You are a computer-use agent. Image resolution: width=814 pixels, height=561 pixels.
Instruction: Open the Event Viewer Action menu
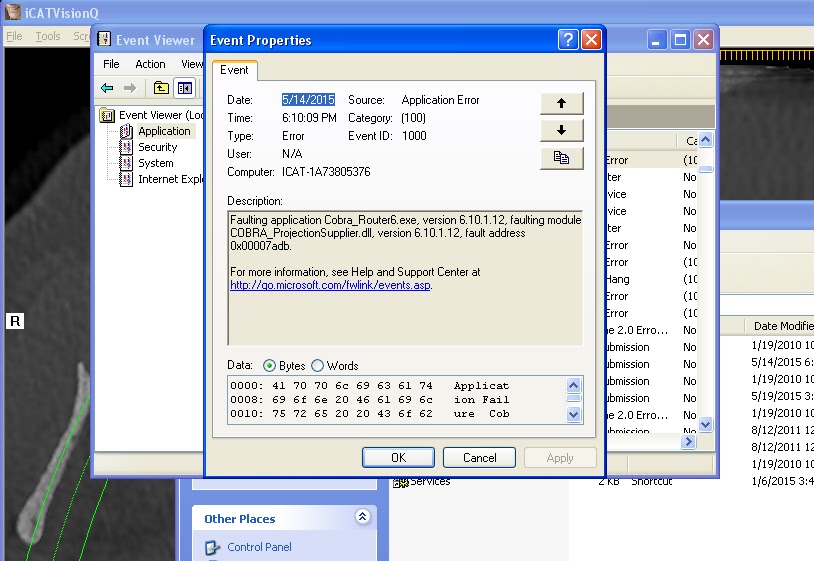point(150,64)
